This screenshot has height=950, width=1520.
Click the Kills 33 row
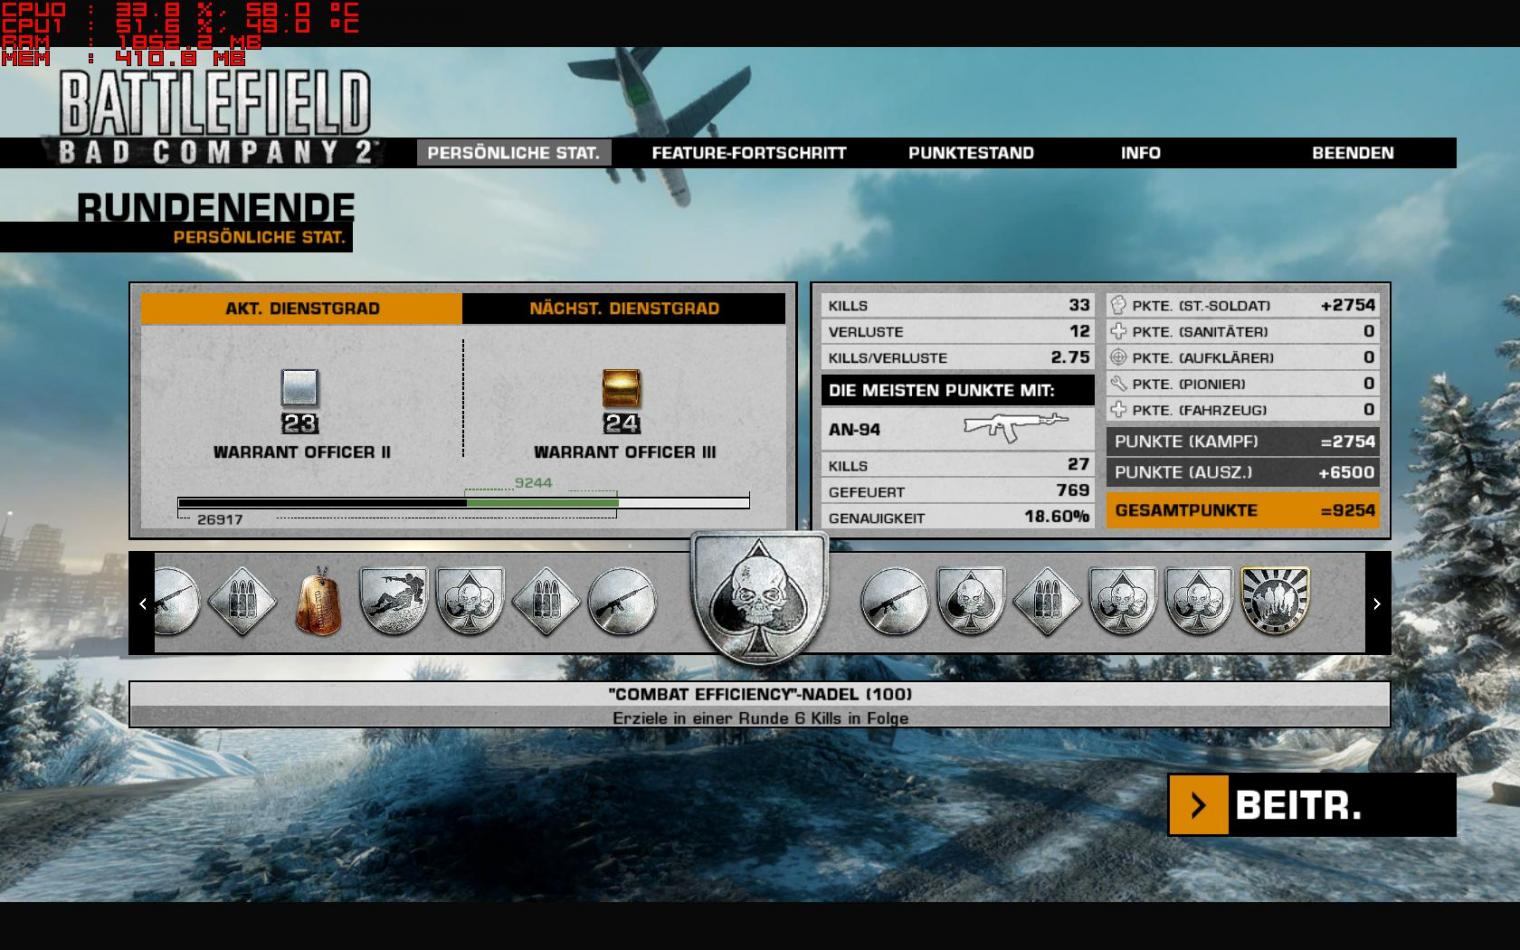pos(958,305)
